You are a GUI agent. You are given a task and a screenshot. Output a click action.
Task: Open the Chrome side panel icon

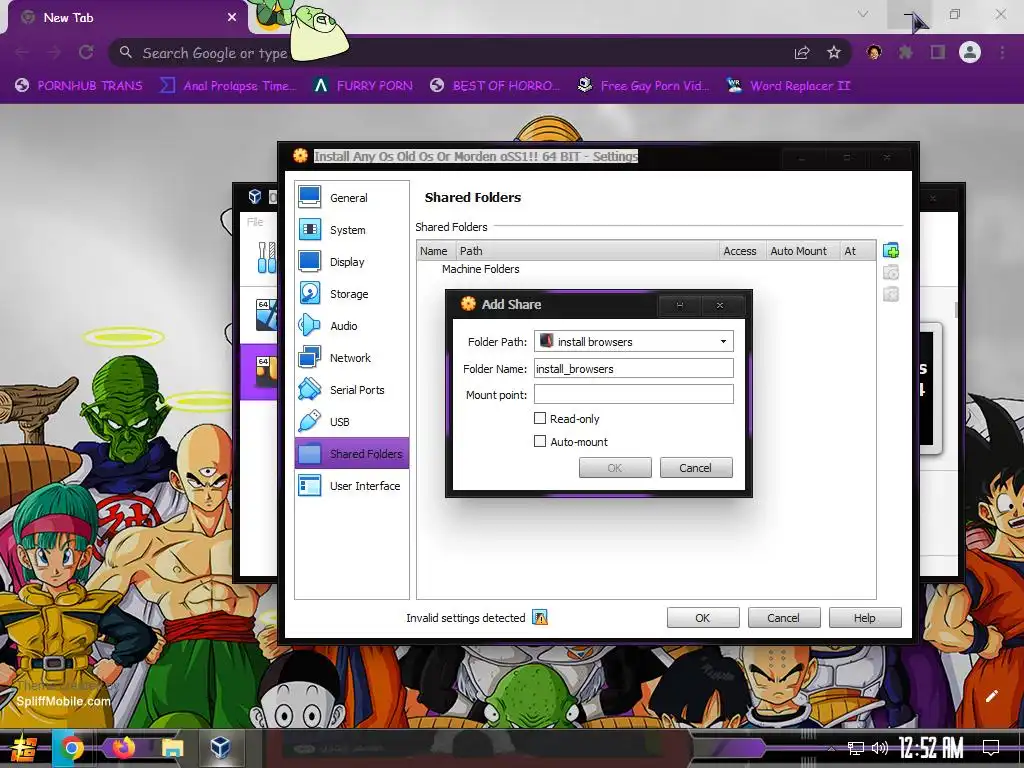(x=938, y=52)
